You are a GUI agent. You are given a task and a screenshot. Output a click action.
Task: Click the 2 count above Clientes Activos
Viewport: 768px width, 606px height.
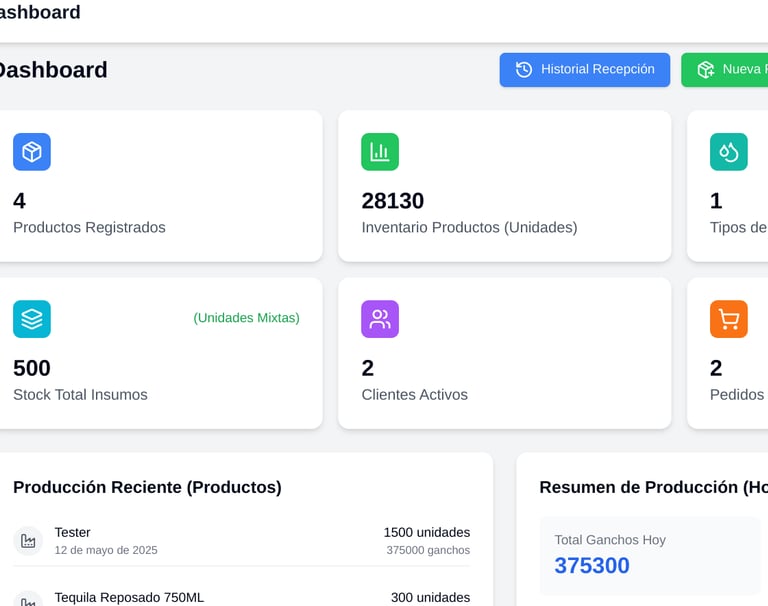coord(368,368)
